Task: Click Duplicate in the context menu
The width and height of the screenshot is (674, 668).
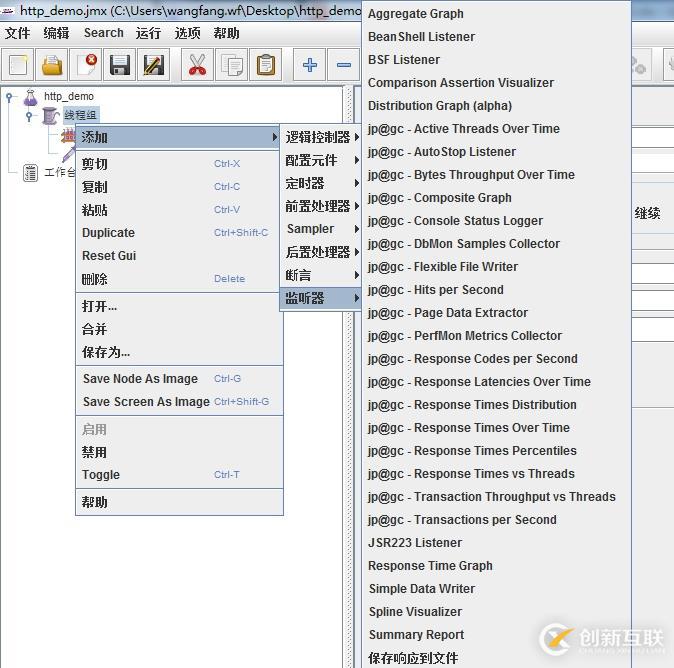Action: click(108, 233)
